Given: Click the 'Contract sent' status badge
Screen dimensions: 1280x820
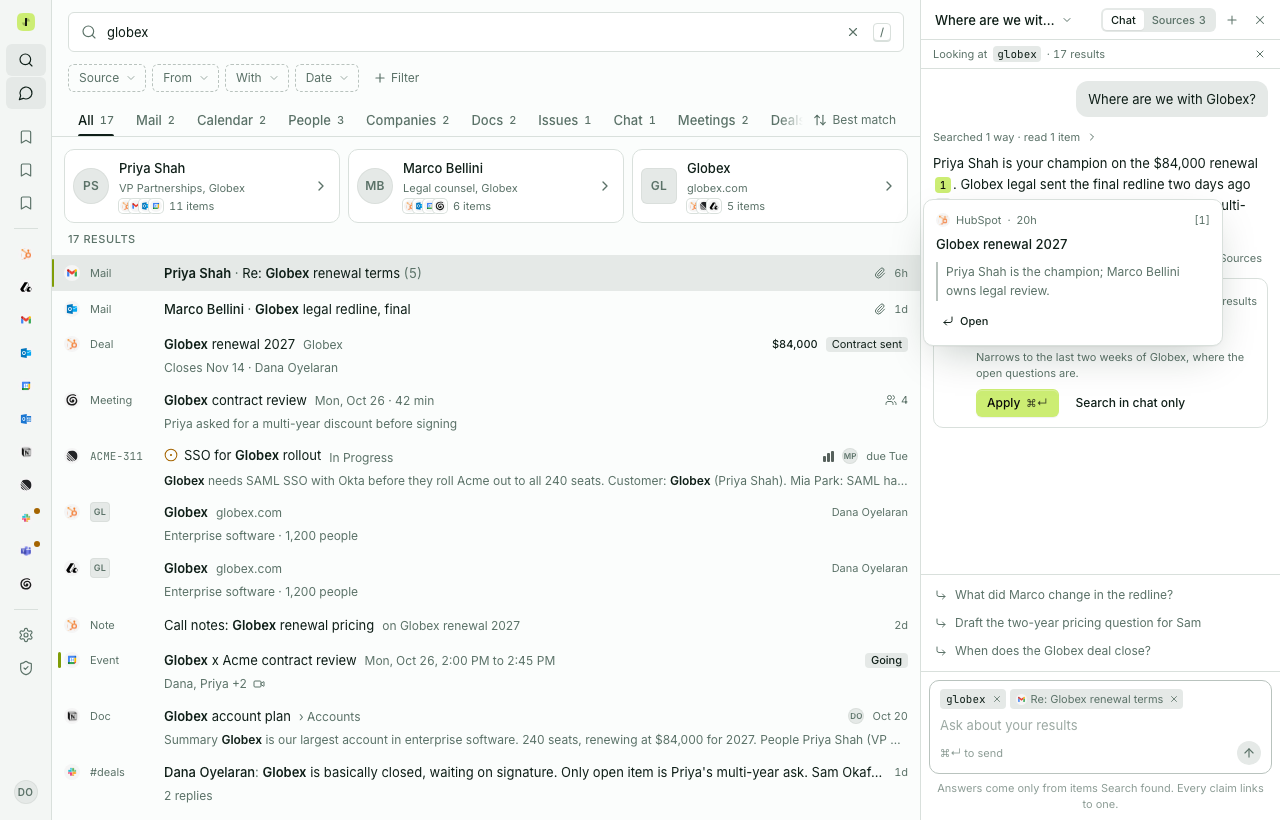Looking at the screenshot, I should [867, 344].
